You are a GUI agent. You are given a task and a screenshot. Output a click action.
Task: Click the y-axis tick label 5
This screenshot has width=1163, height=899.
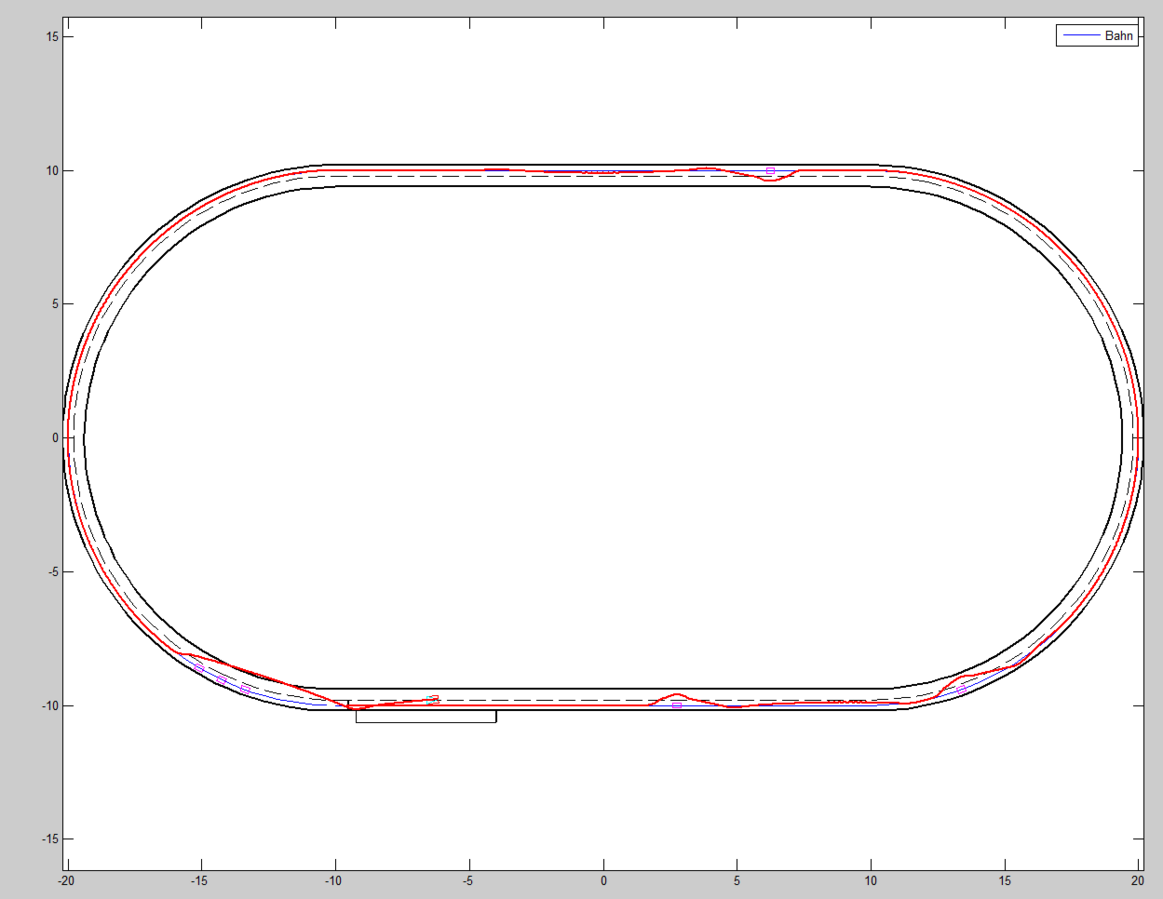[53, 304]
